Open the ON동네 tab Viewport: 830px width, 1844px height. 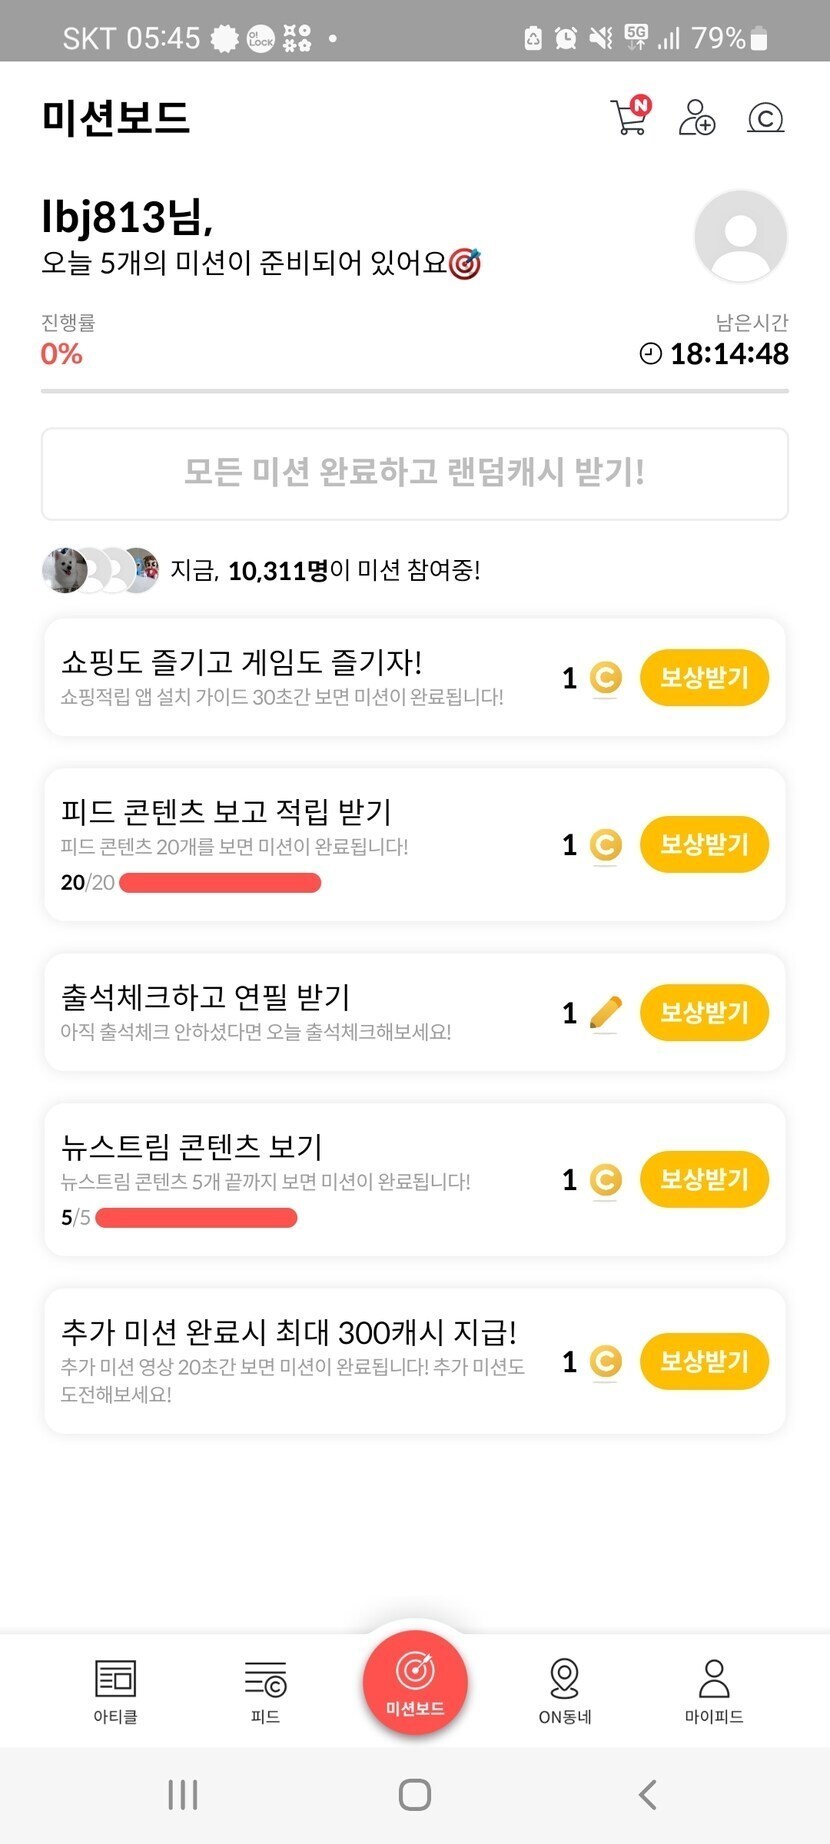(x=565, y=1690)
